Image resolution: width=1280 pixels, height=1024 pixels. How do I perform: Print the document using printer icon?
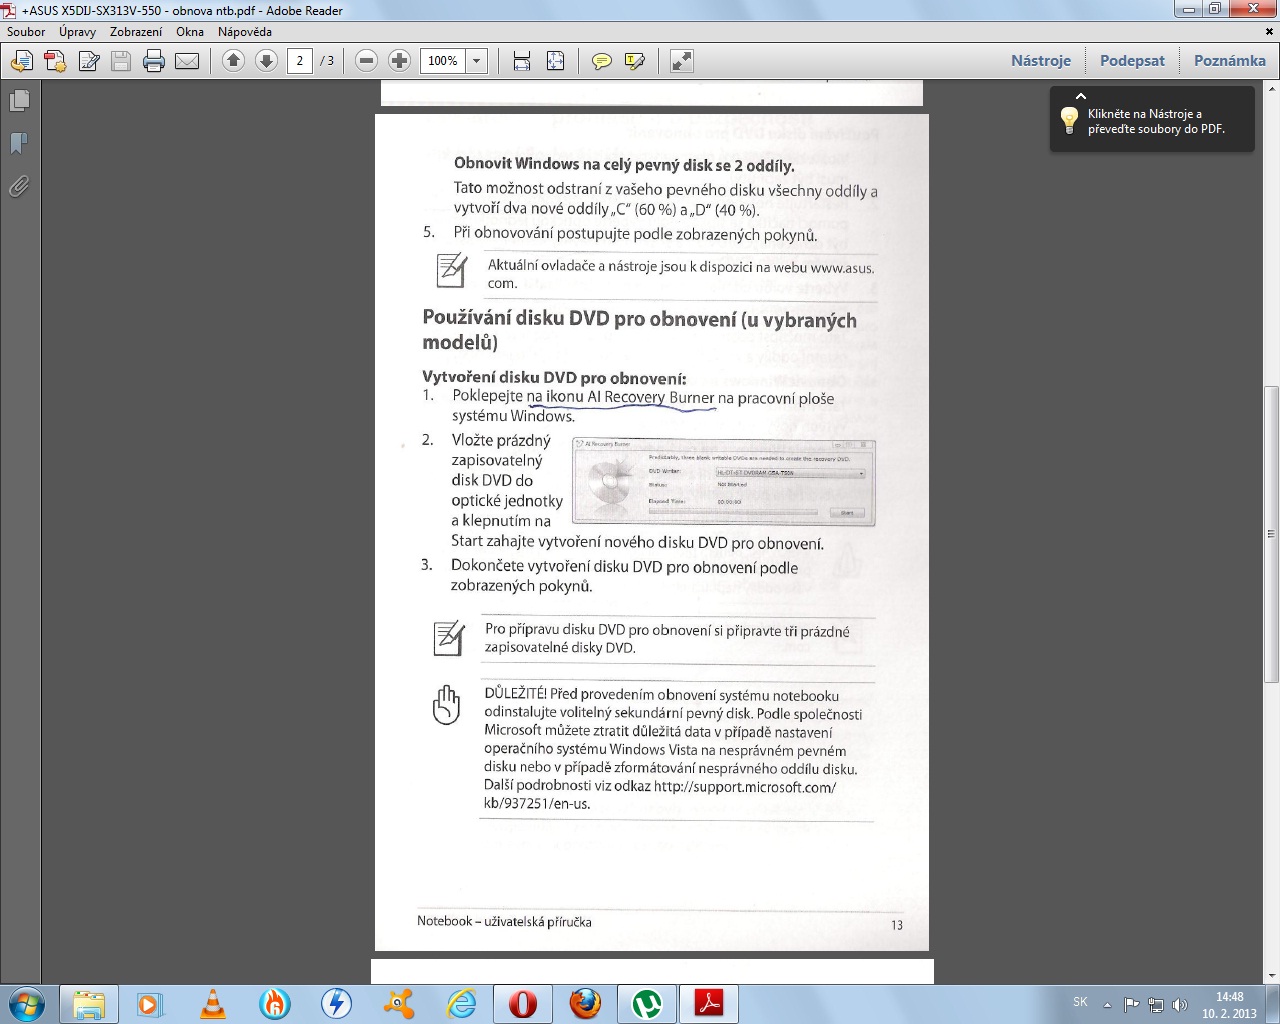154,61
